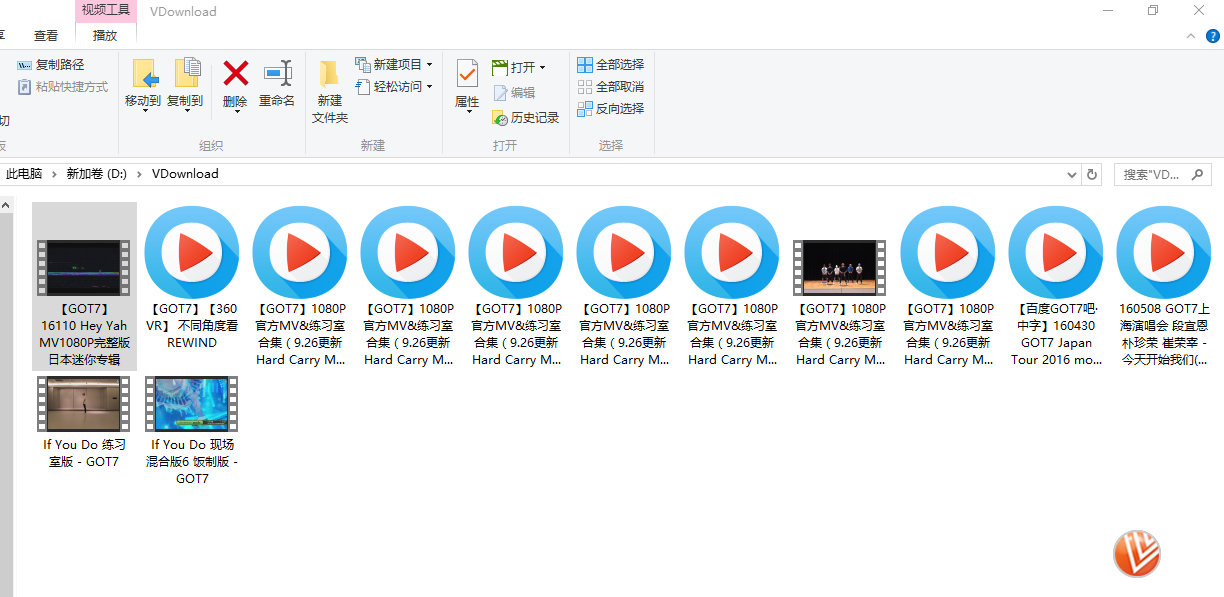Open file History (历史记录)
The image size is (1224, 597).
point(525,117)
